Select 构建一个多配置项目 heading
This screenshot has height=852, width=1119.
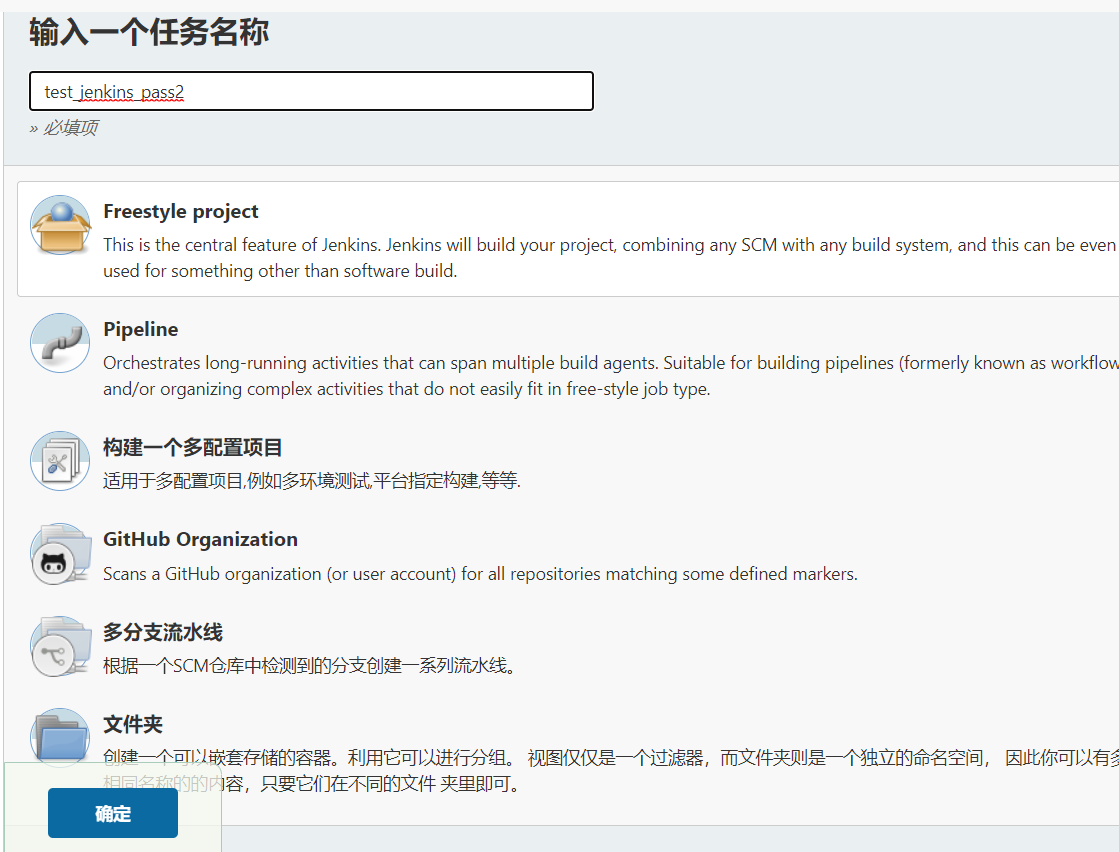[x=193, y=447]
